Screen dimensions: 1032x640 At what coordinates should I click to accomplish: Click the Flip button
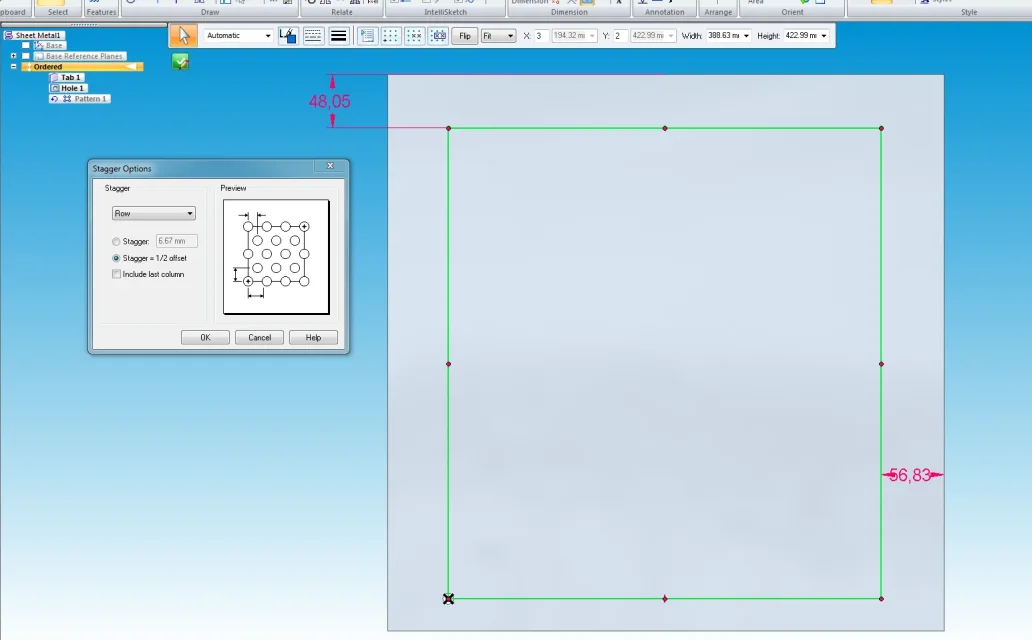coord(465,36)
